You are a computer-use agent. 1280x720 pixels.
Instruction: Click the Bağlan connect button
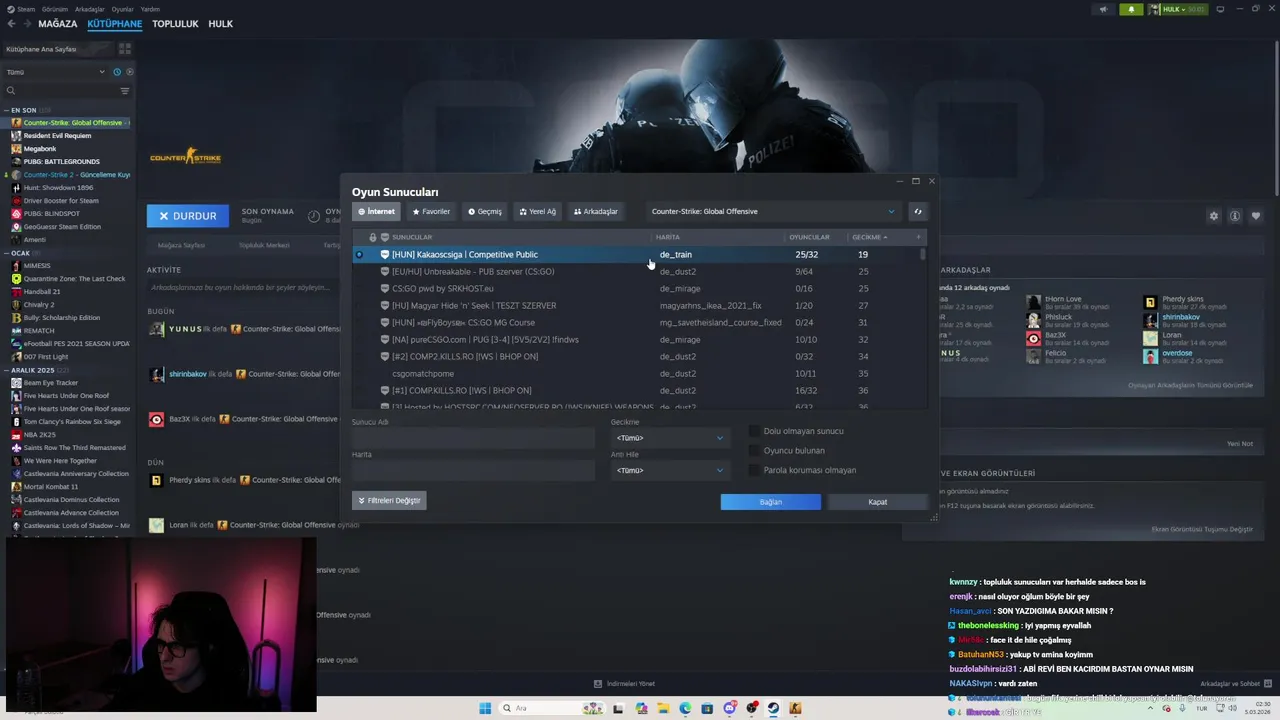(x=770, y=502)
